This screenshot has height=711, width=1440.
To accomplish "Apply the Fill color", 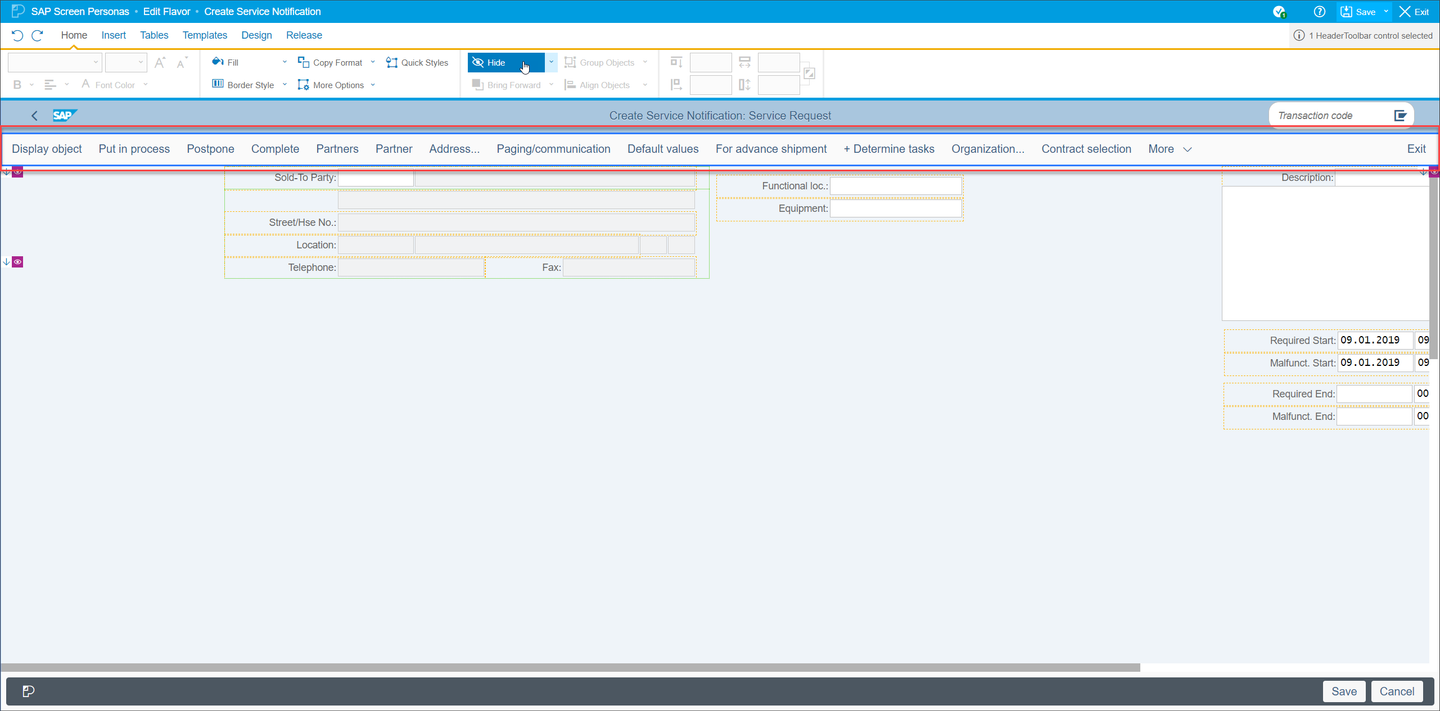I will coord(225,63).
